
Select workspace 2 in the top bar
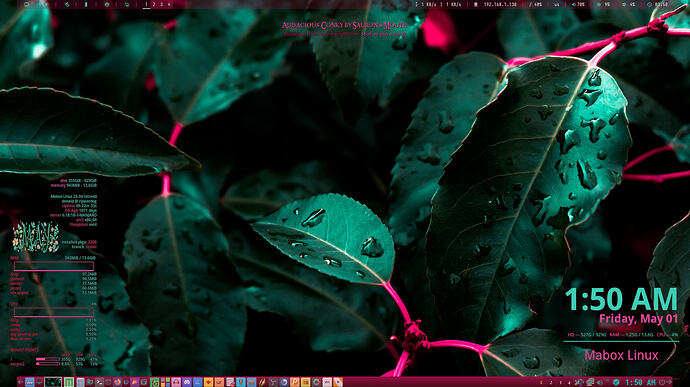154,4
